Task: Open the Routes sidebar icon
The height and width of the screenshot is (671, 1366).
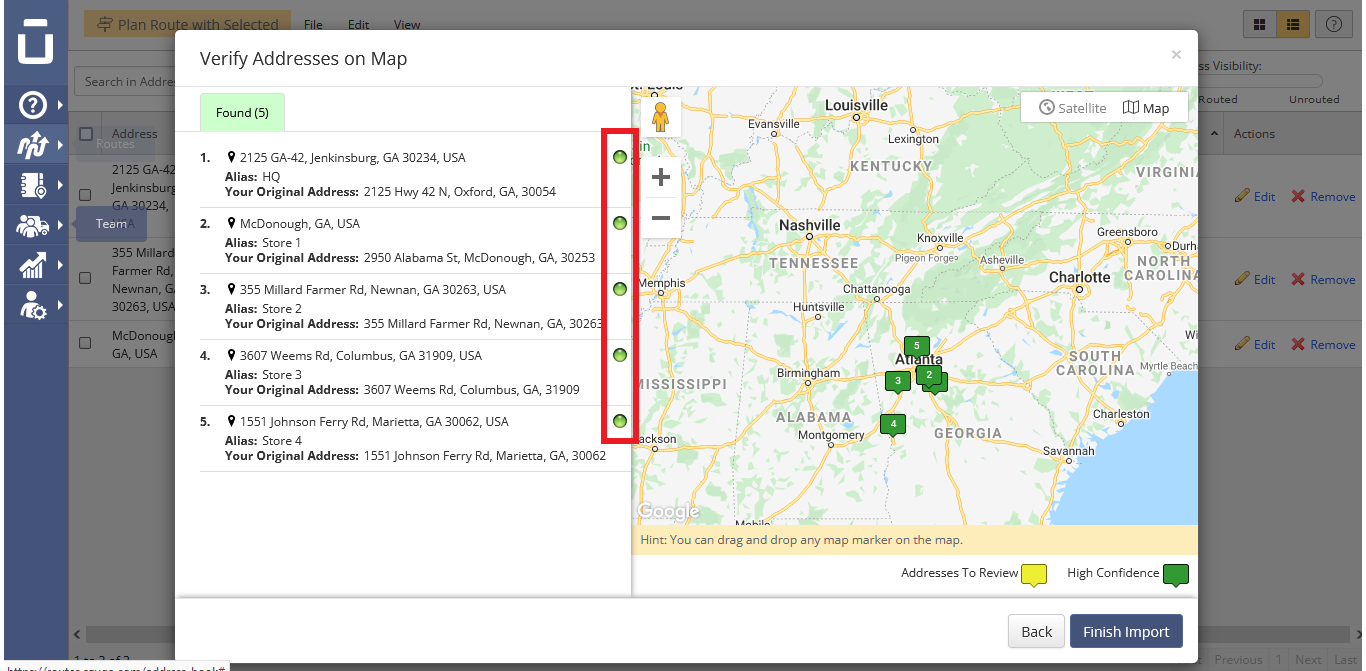Action: click(x=33, y=145)
